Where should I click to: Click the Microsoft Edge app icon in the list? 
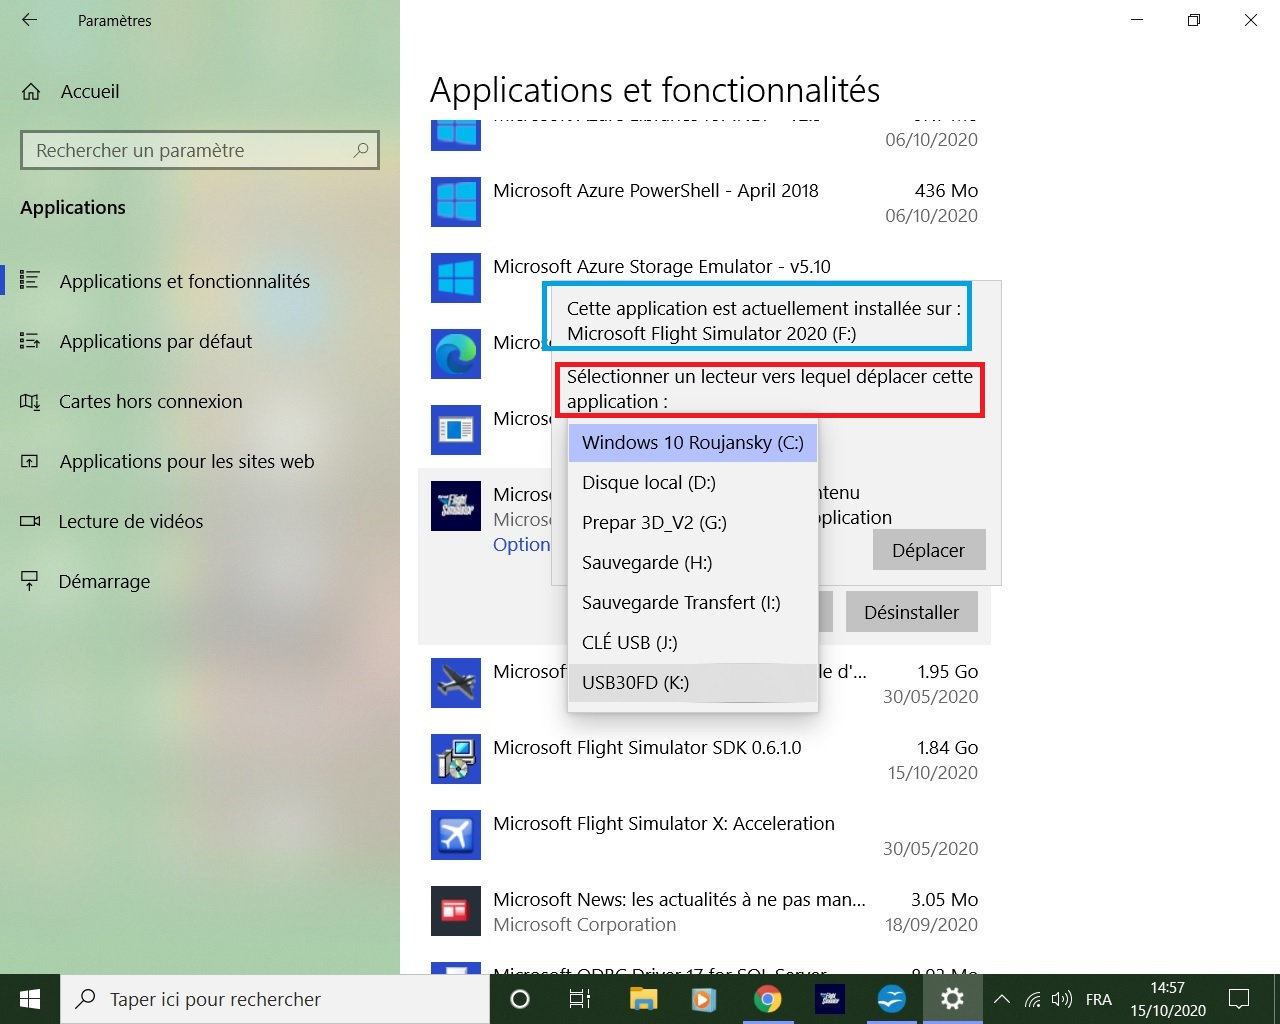click(456, 353)
